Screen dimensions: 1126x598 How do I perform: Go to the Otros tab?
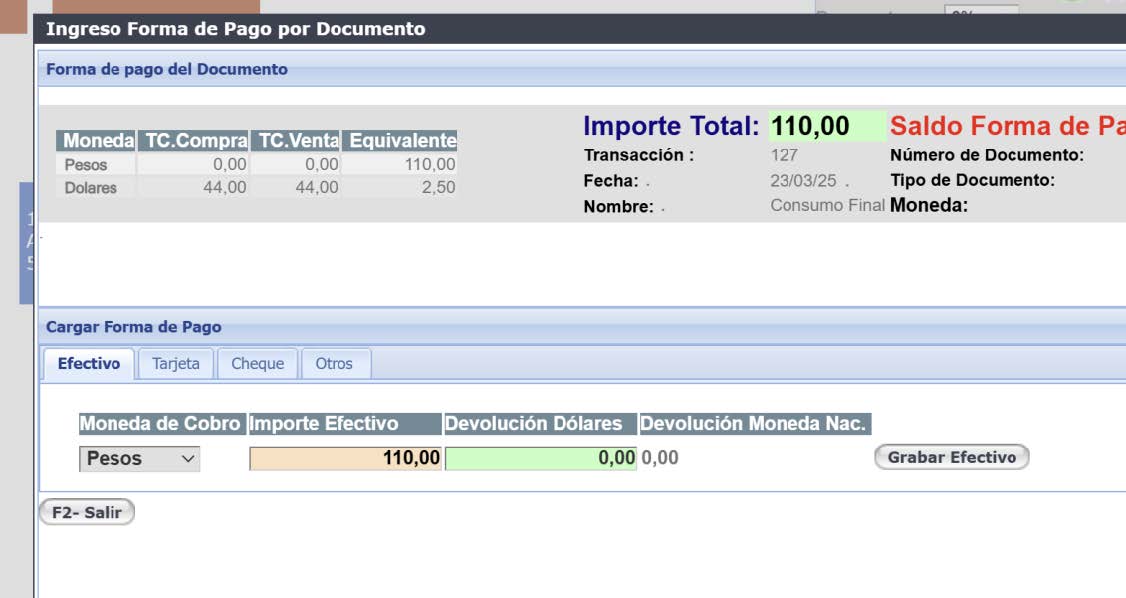[x=334, y=364]
